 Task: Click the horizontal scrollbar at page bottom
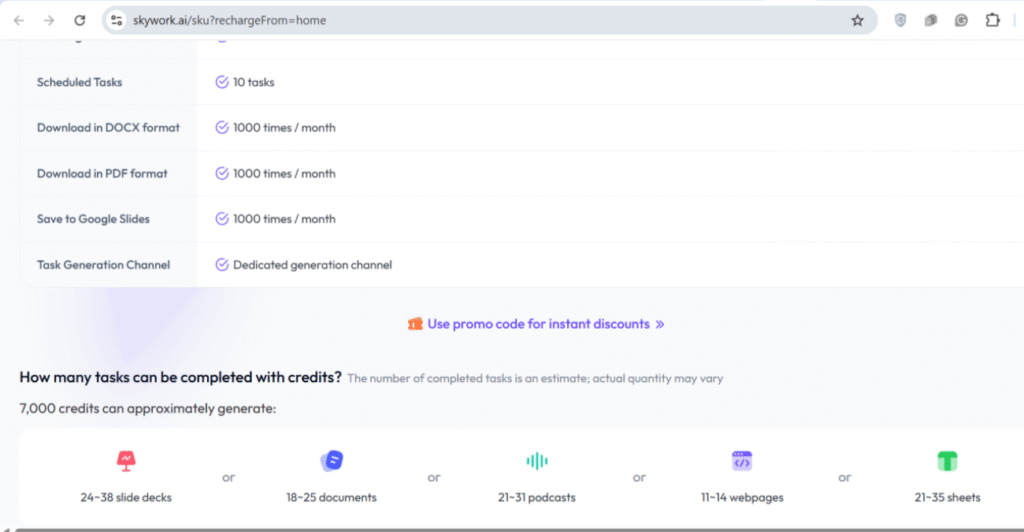coord(500,528)
